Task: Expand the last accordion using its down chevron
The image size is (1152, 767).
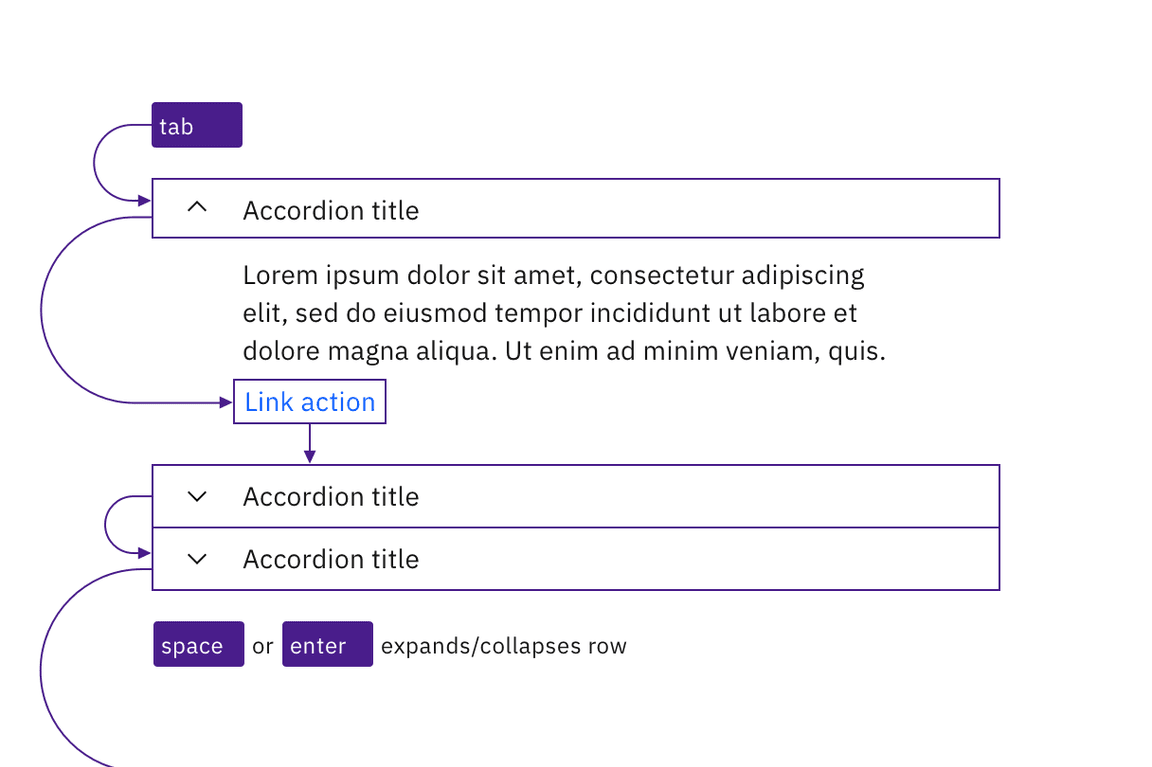Action: (x=198, y=559)
